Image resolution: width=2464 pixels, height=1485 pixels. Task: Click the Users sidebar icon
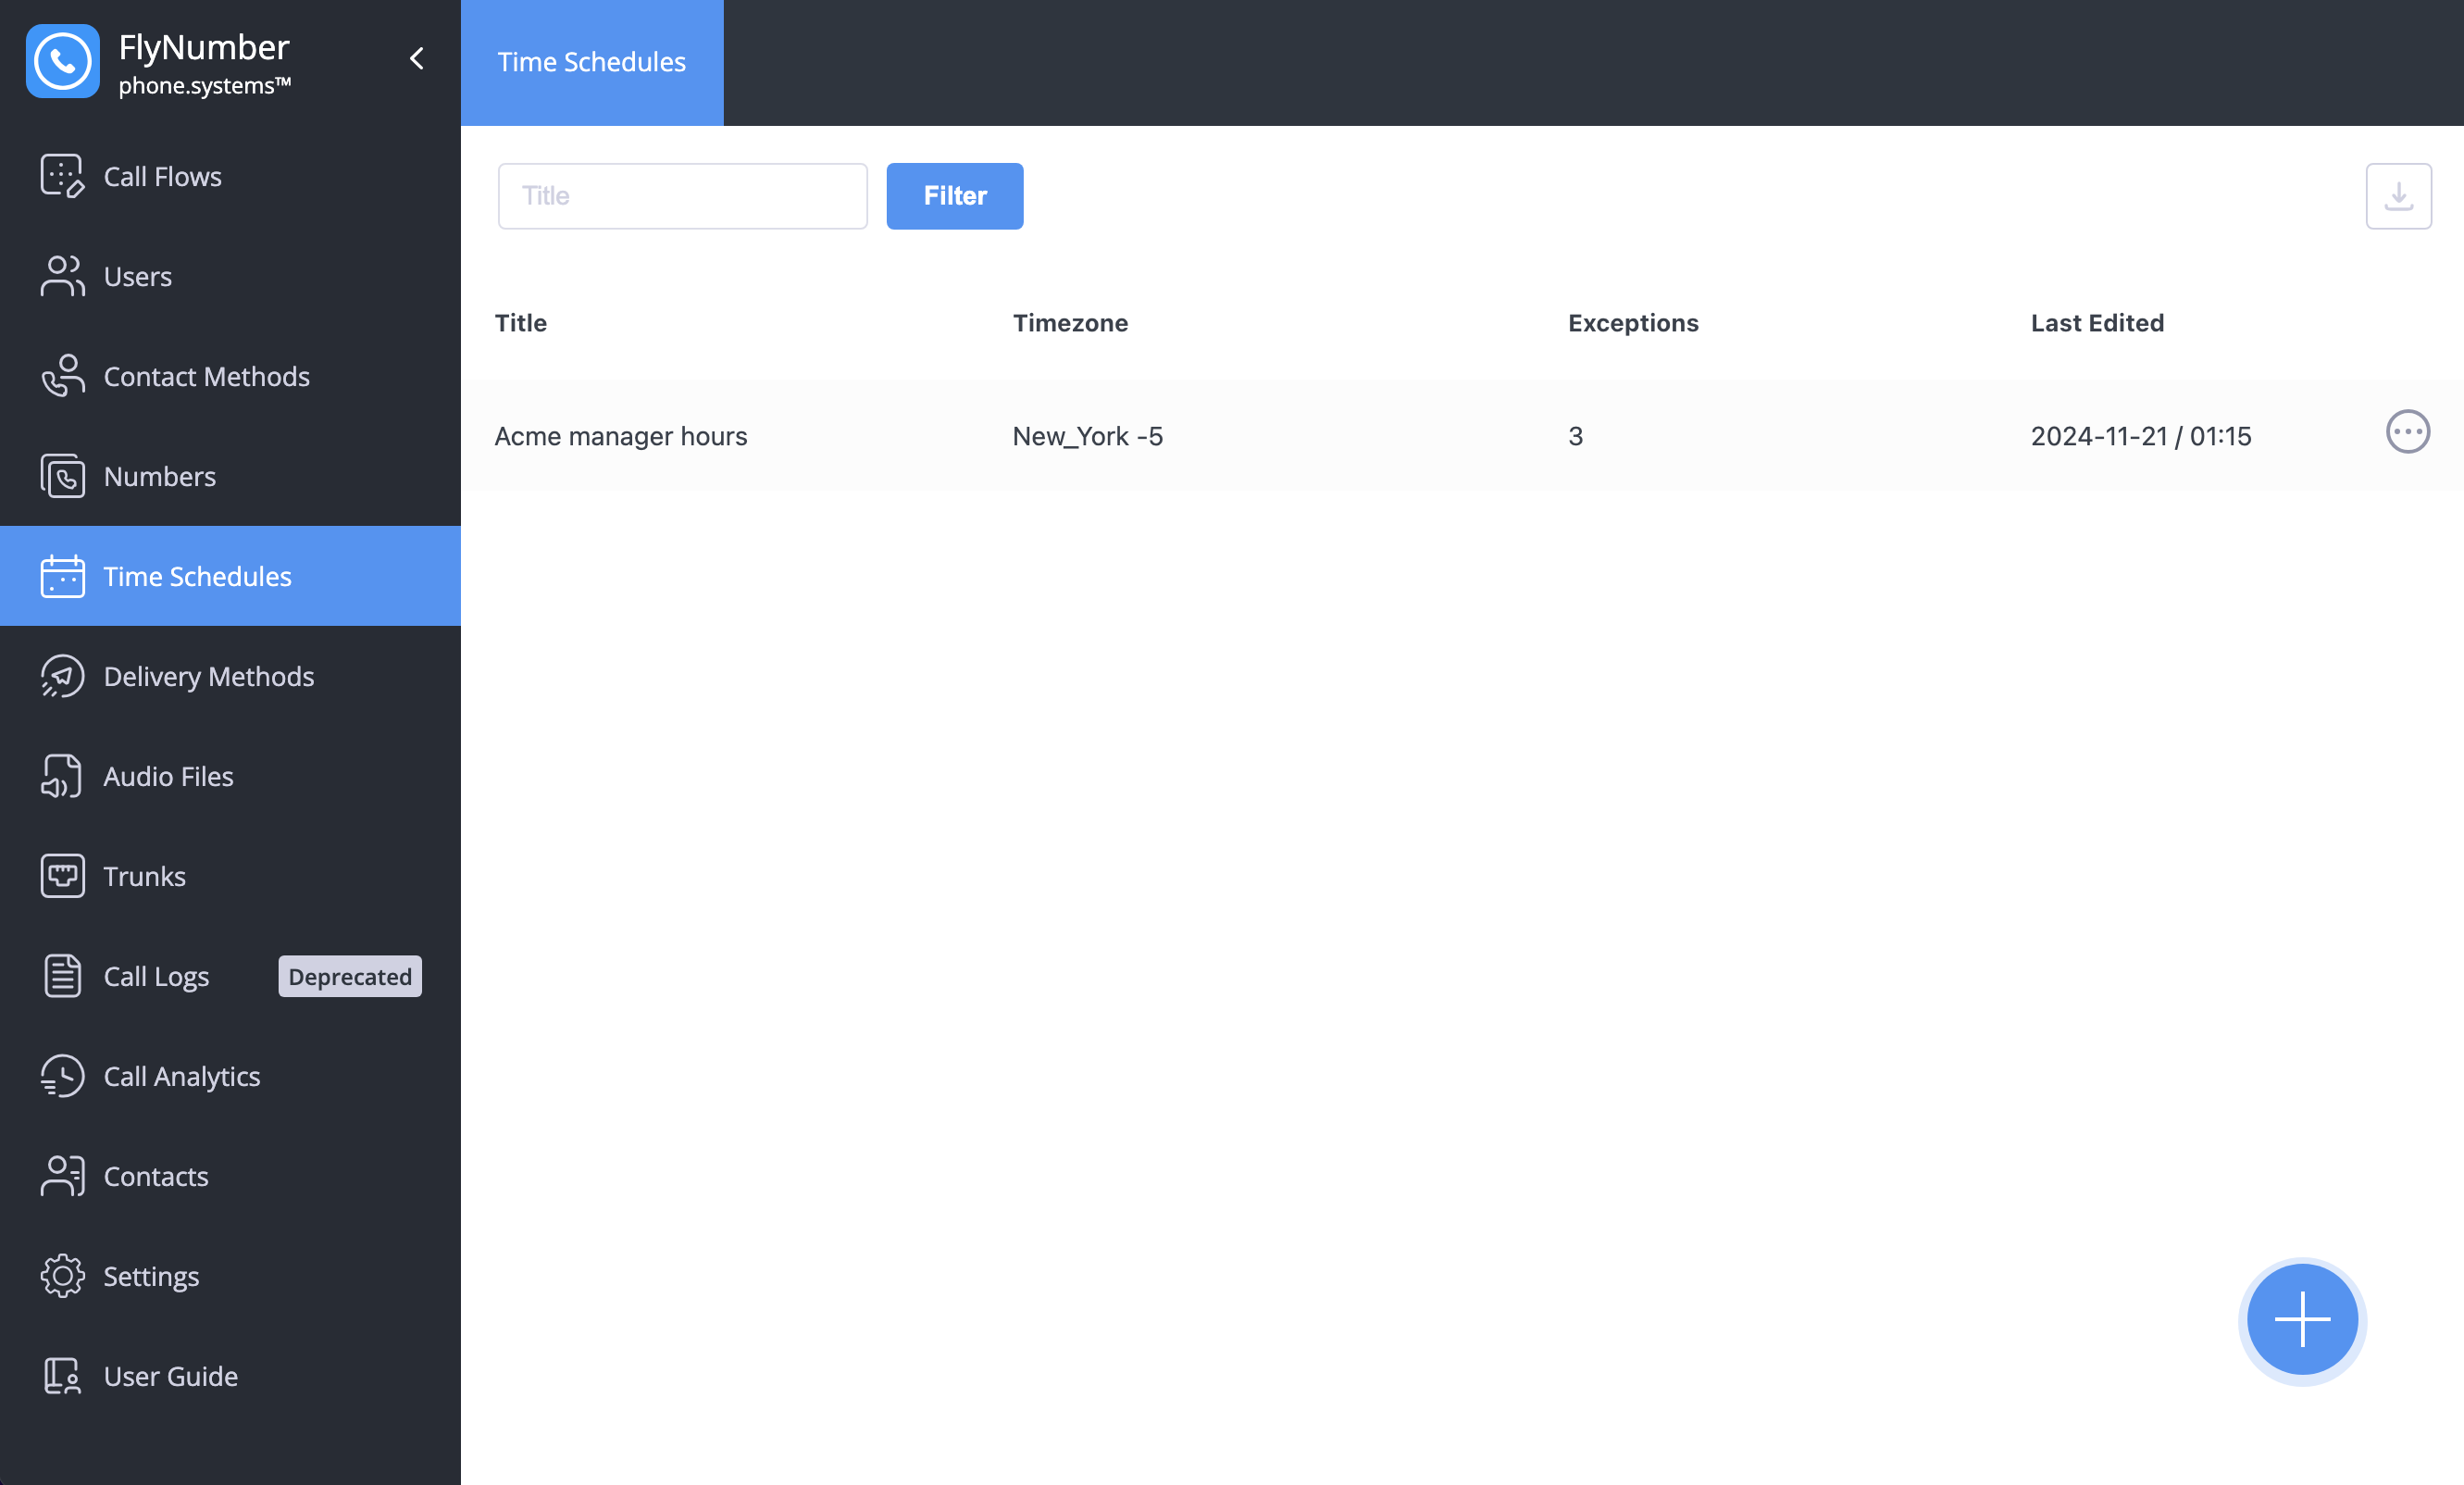[x=62, y=276]
